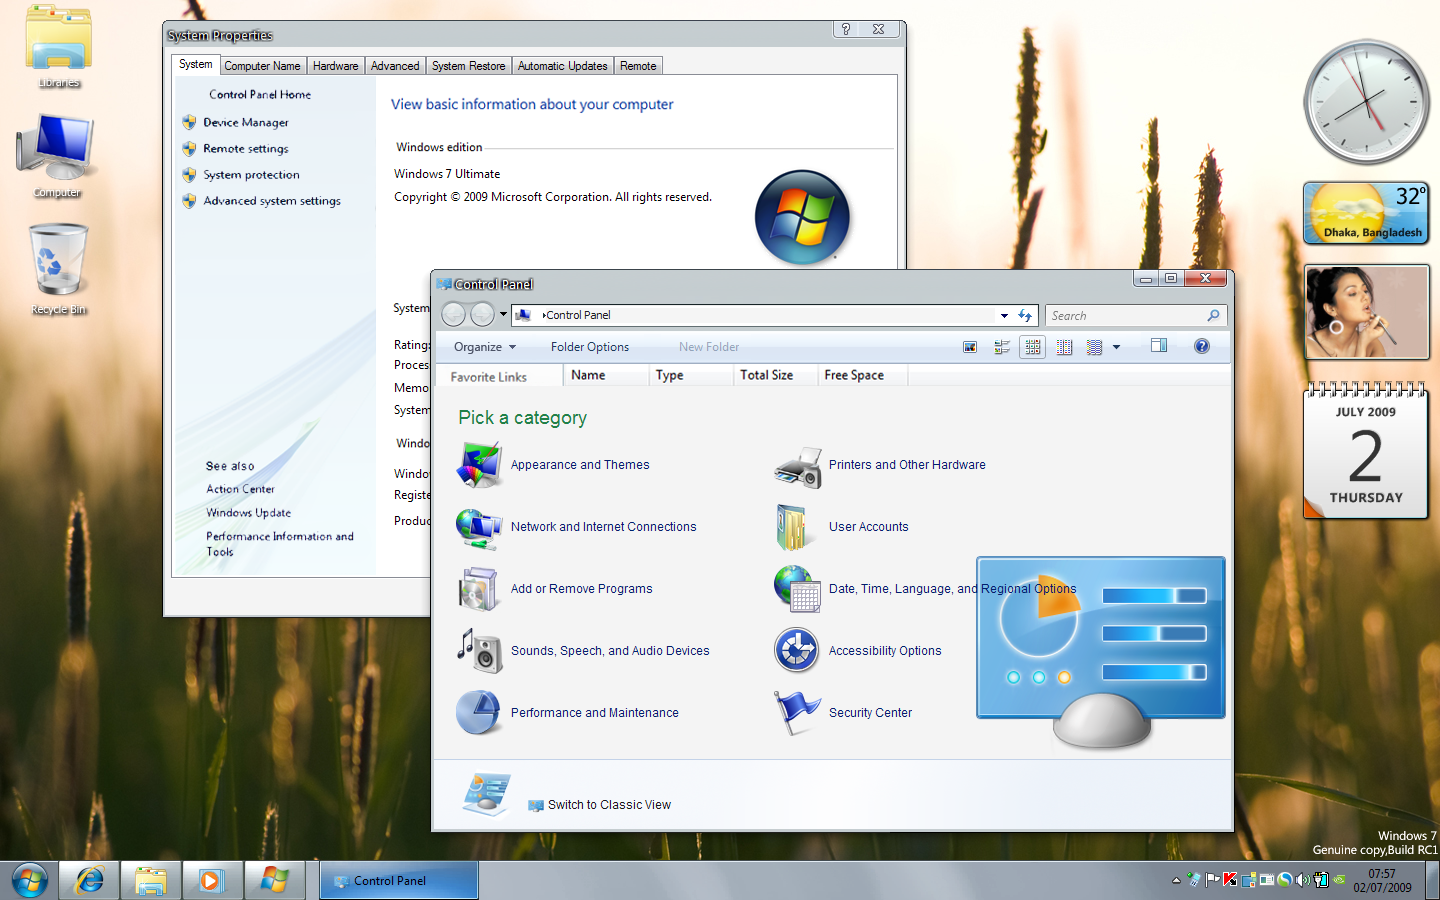Click the refresh arrows icon in address bar
Viewport: 1440px width, 900px height.
tap(1025, 315)
